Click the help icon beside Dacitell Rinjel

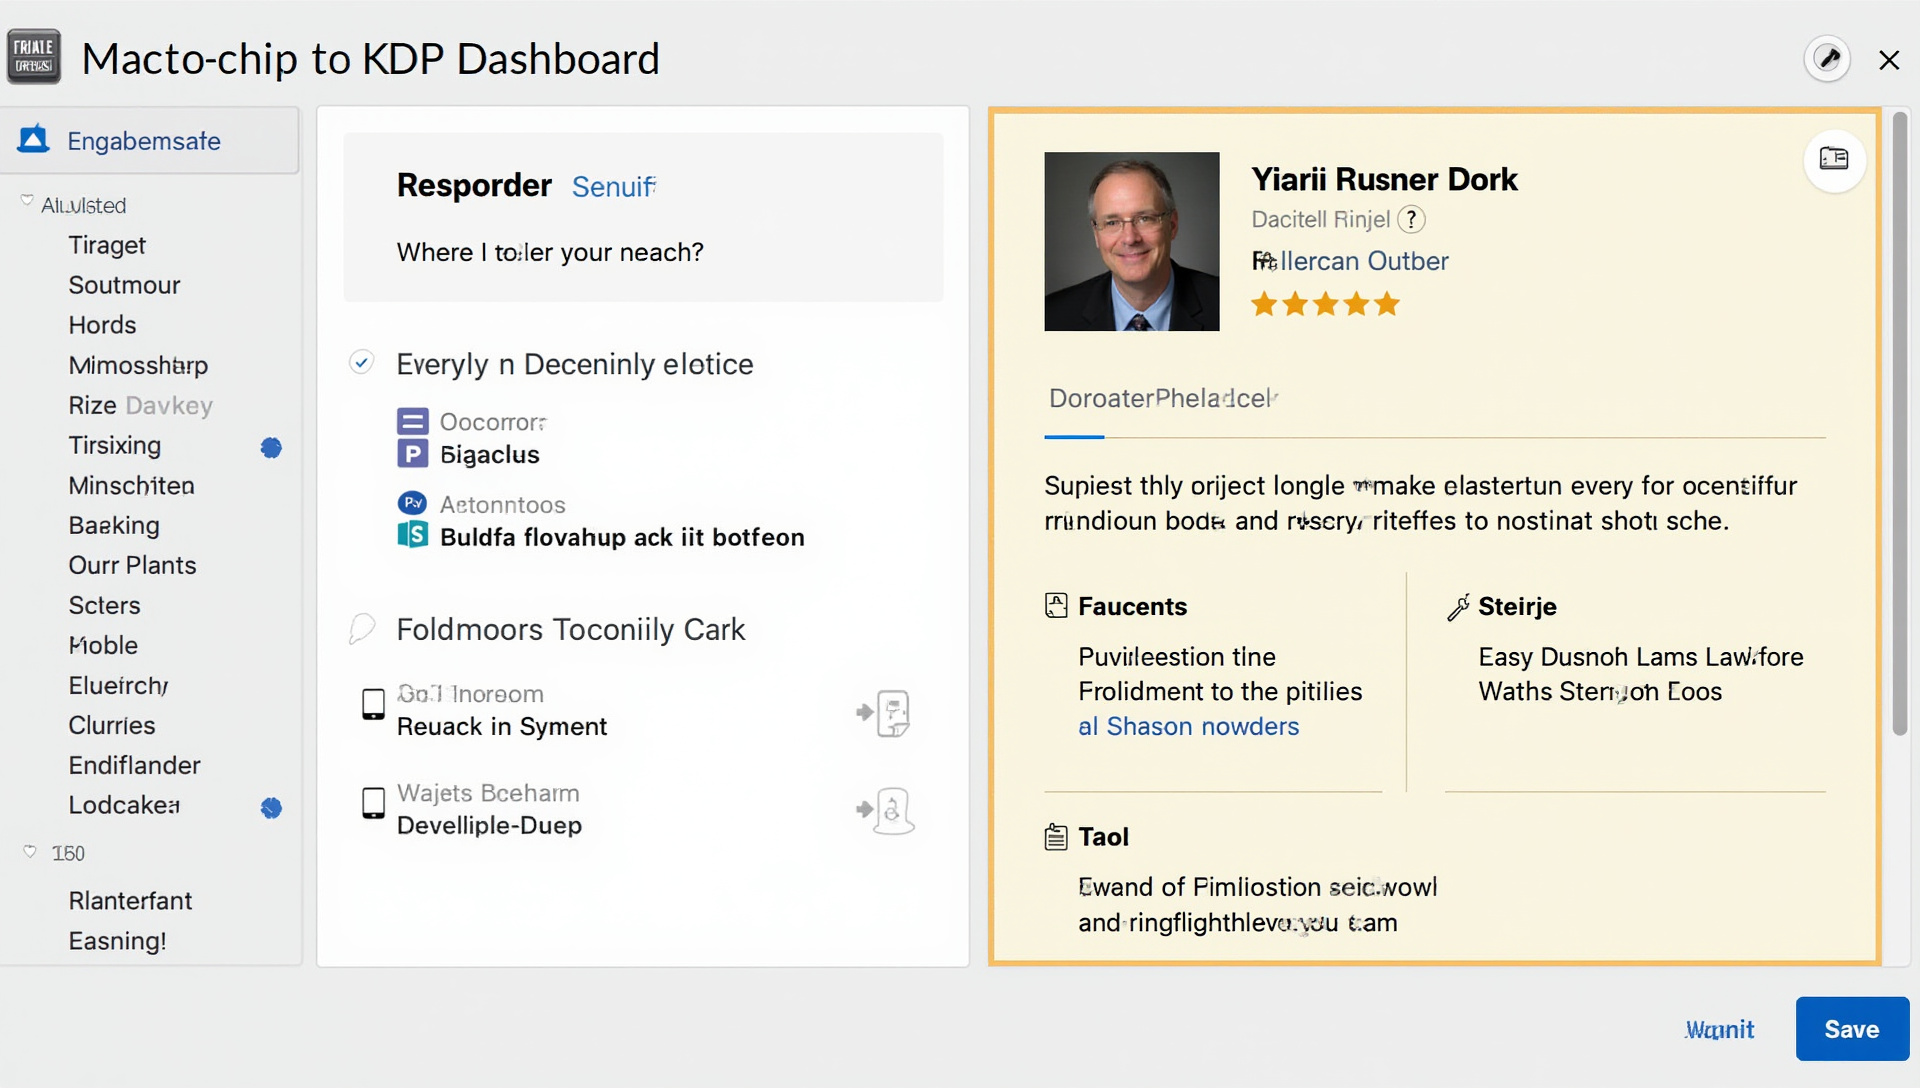pyautogui.click(x=1411, y=219)
